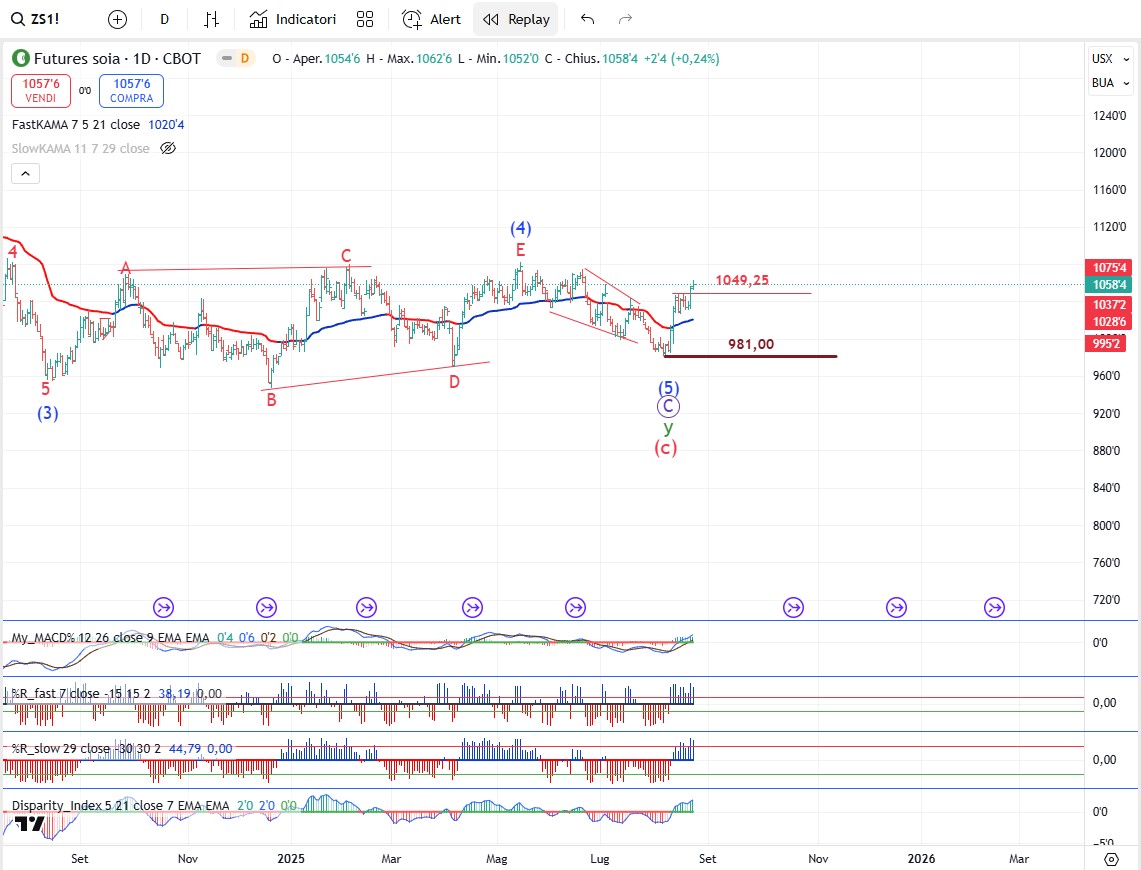Collapse the indicator legend chevron

tap(26, 173)
